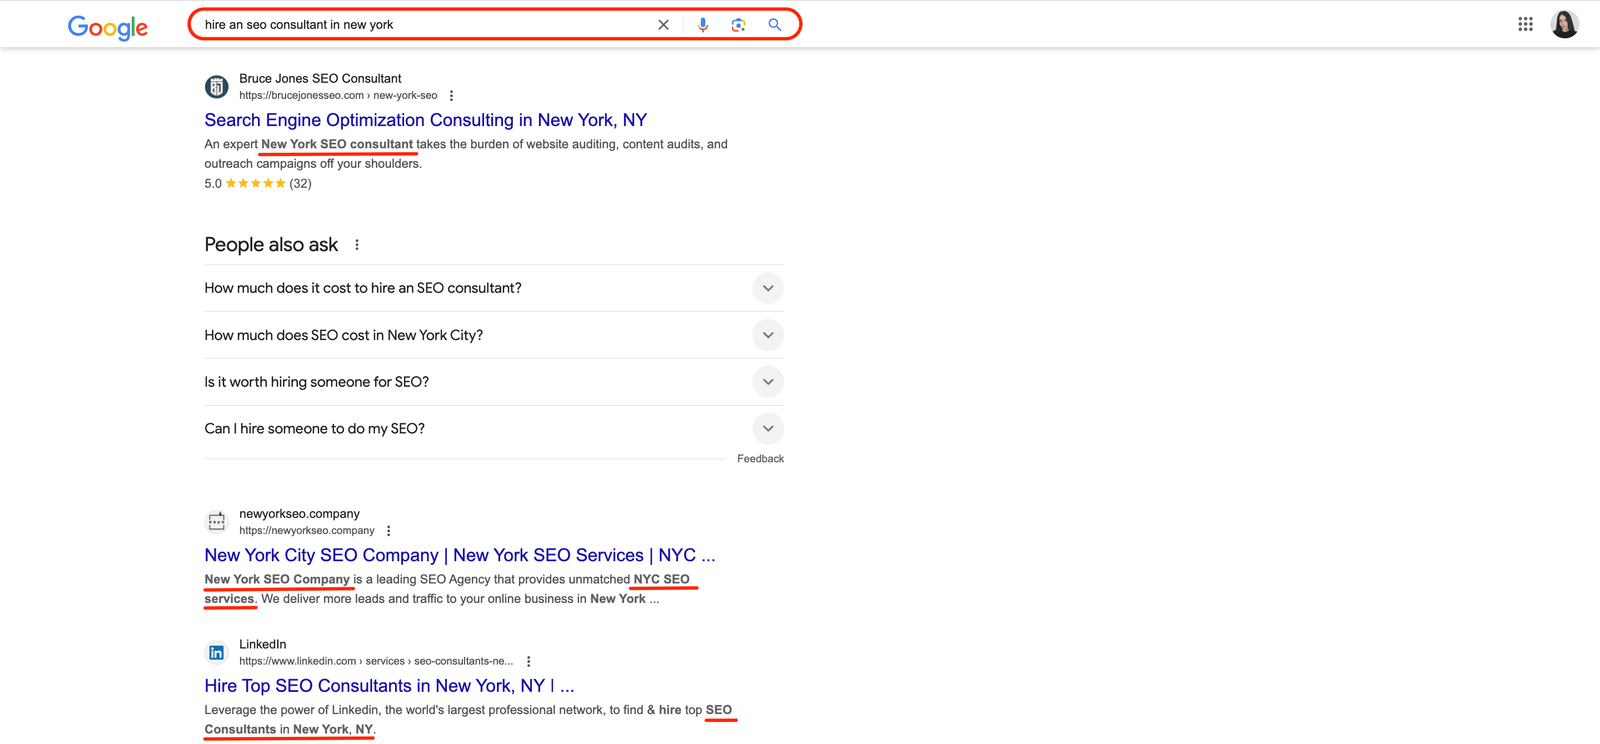Click the 5.0 star rating (32)
This screenshot has height=744, width=1600.
tap(258, 184)
